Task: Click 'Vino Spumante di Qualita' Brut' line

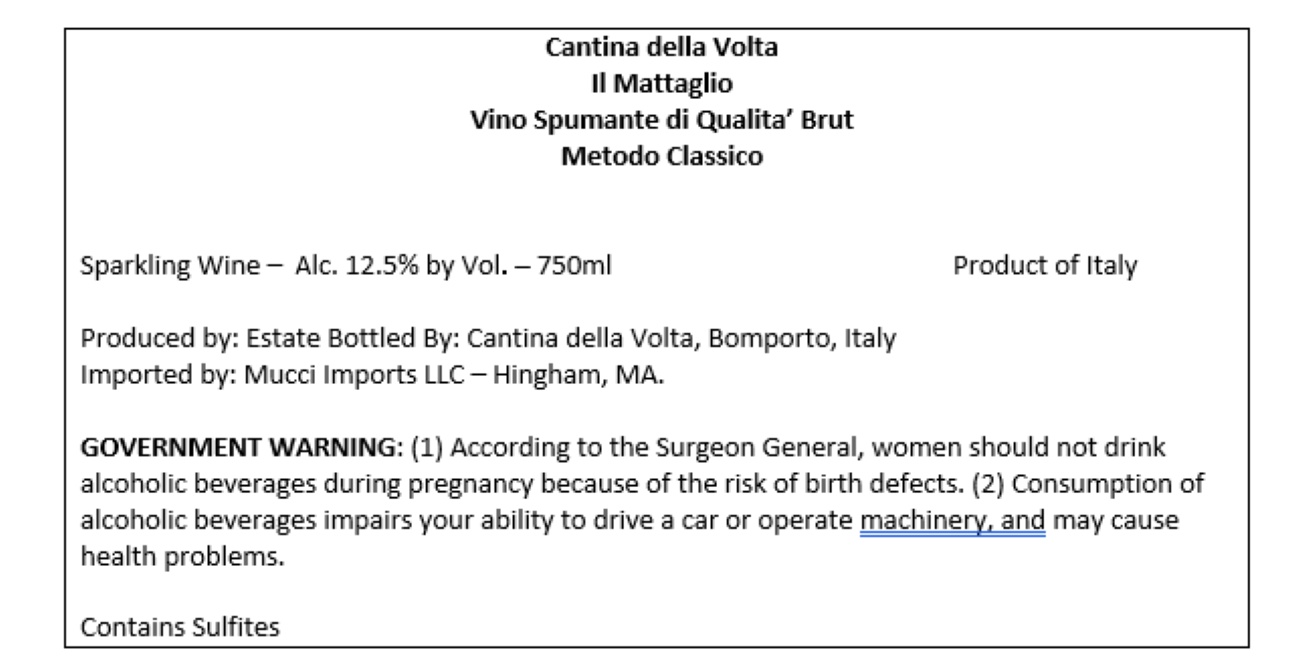Action: [661, 121]
